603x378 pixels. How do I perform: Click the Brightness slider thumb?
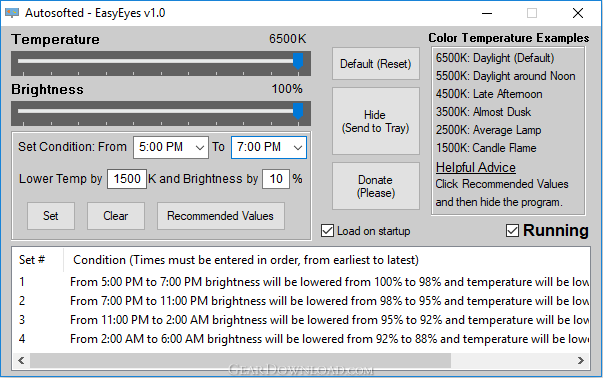[298, 112]
